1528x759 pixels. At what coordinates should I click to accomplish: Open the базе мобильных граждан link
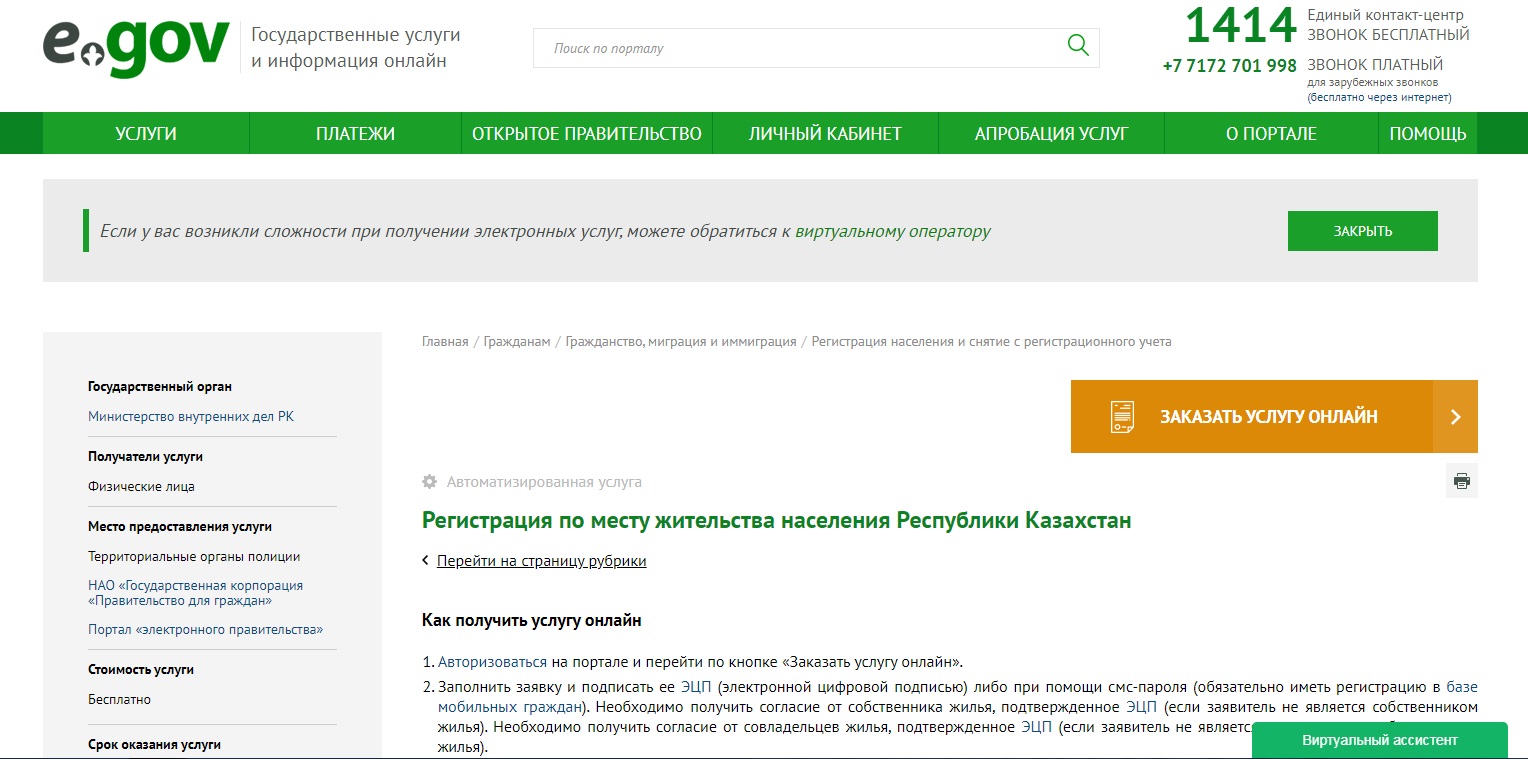point(958,696)
